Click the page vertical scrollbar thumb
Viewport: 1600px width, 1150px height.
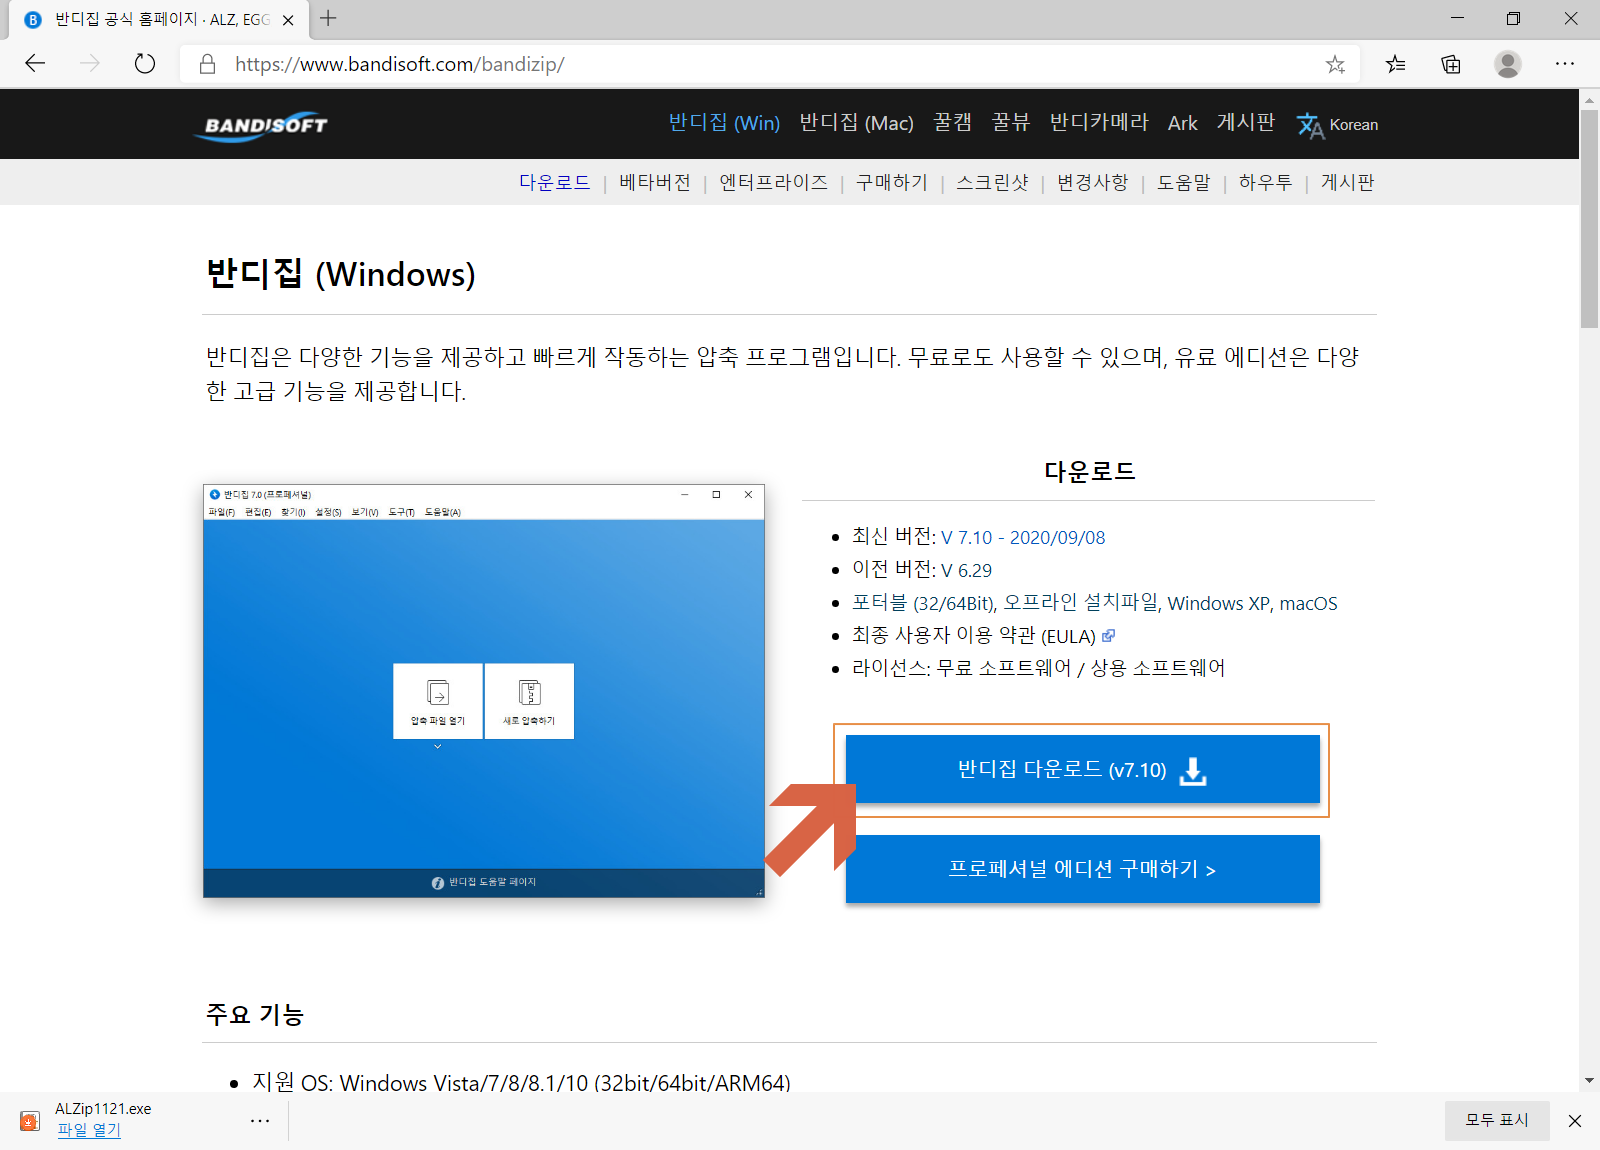point(1589,218)
